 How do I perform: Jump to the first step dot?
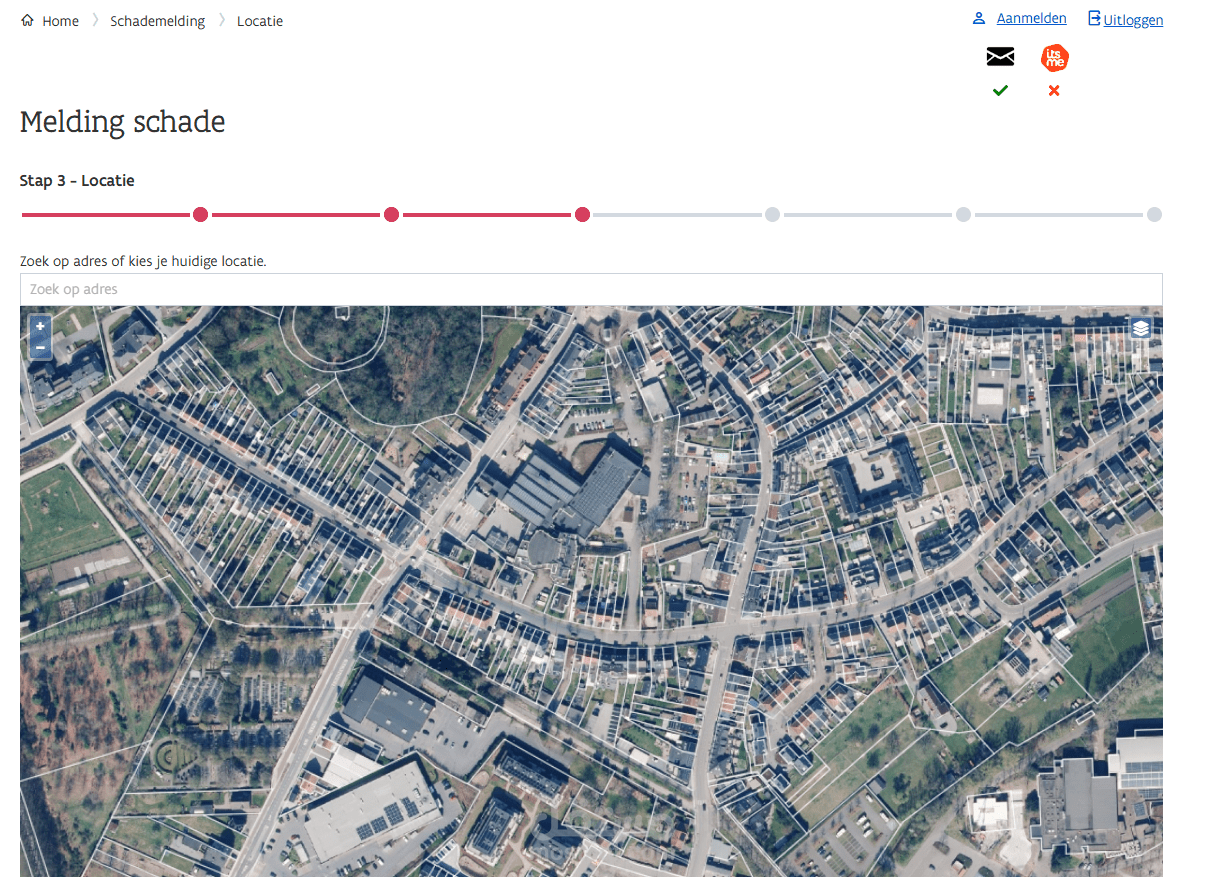[x=200, y=214]
